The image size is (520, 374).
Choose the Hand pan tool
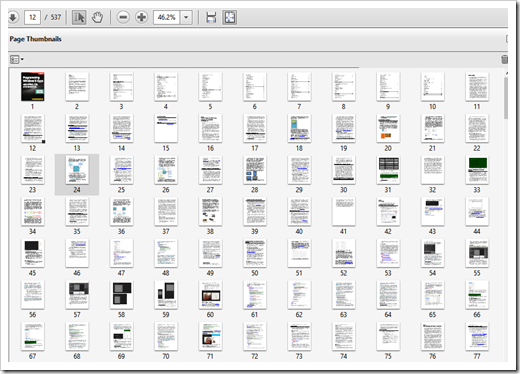[97, 17]
